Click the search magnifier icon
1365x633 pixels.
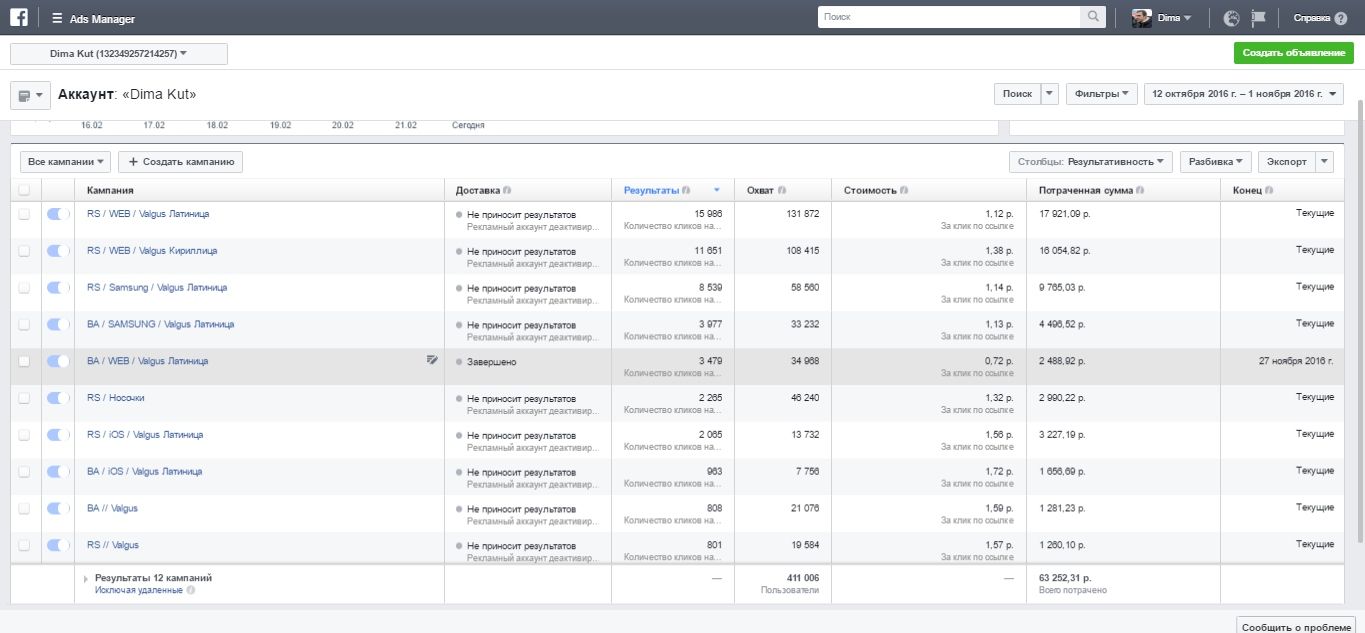point(1093,17)
